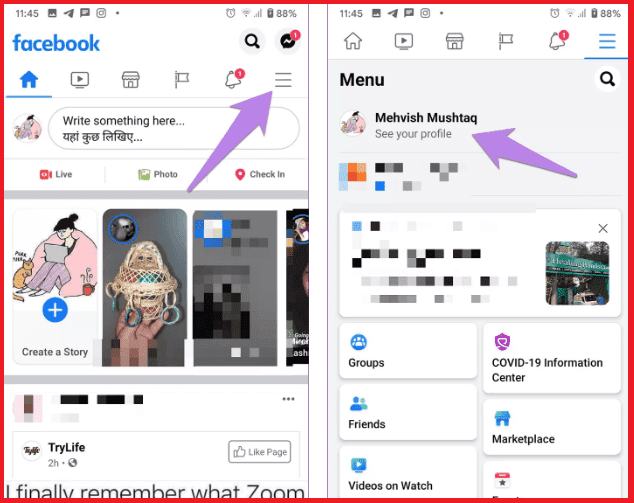Search from the Menu screen
Image resolution: width=634 pixels, height=503 pixels.
[607, 79]
